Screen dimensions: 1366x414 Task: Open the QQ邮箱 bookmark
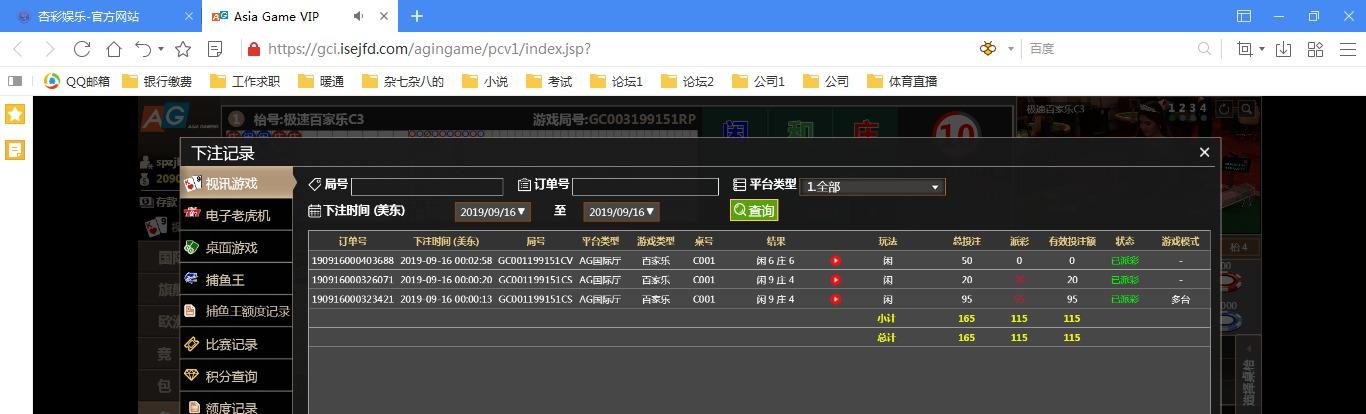pos(77,81)
